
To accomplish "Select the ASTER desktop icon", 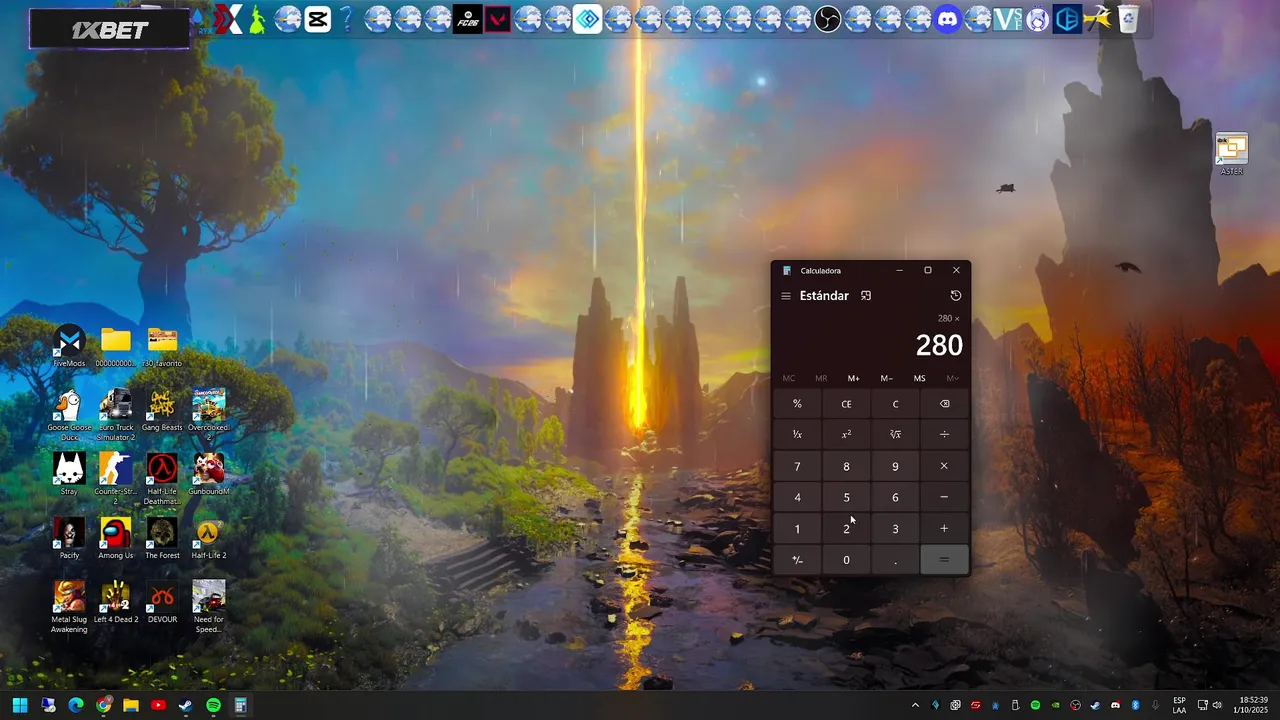I will pos(1232,155).
